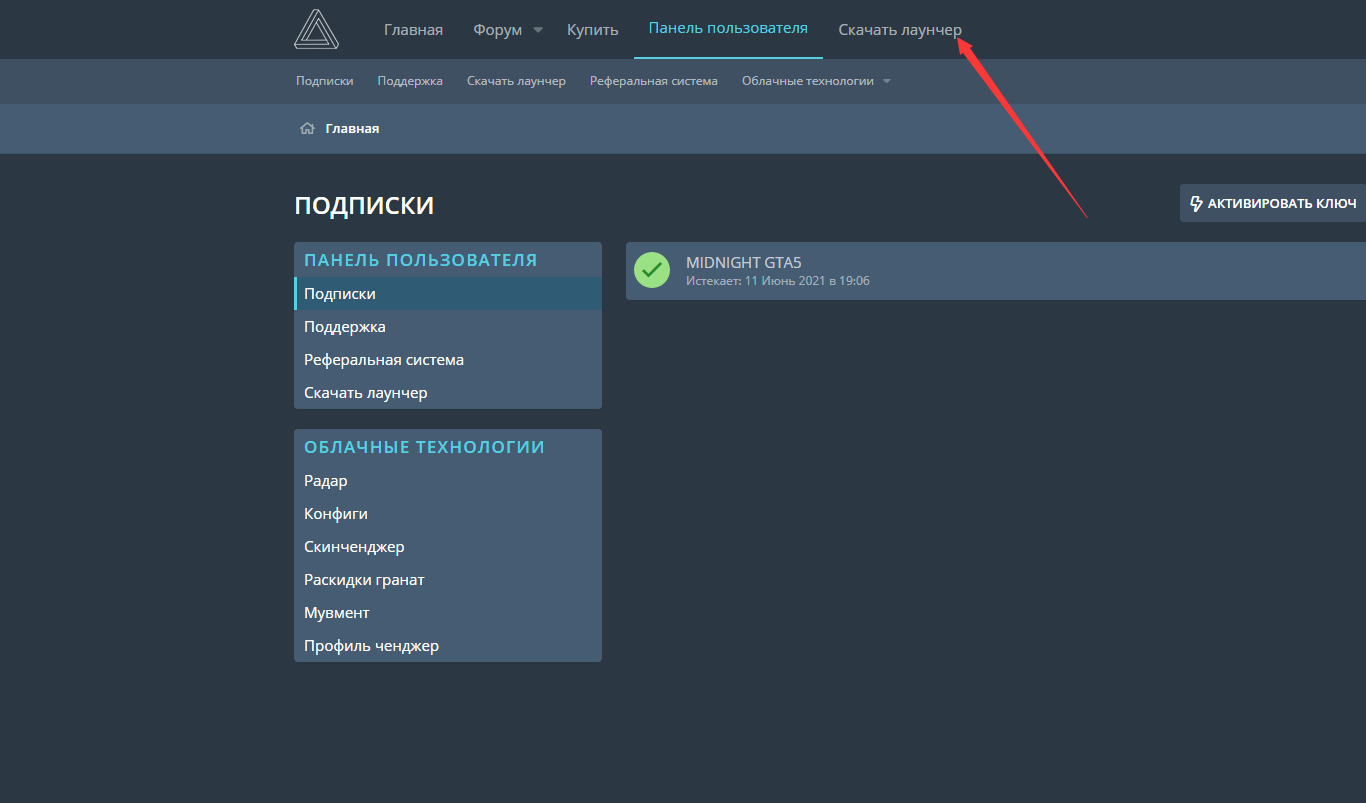This screenshot has height=803, width=1366.
Task: Expand the Форум dropdown arrow
Action: coord(538,30)
